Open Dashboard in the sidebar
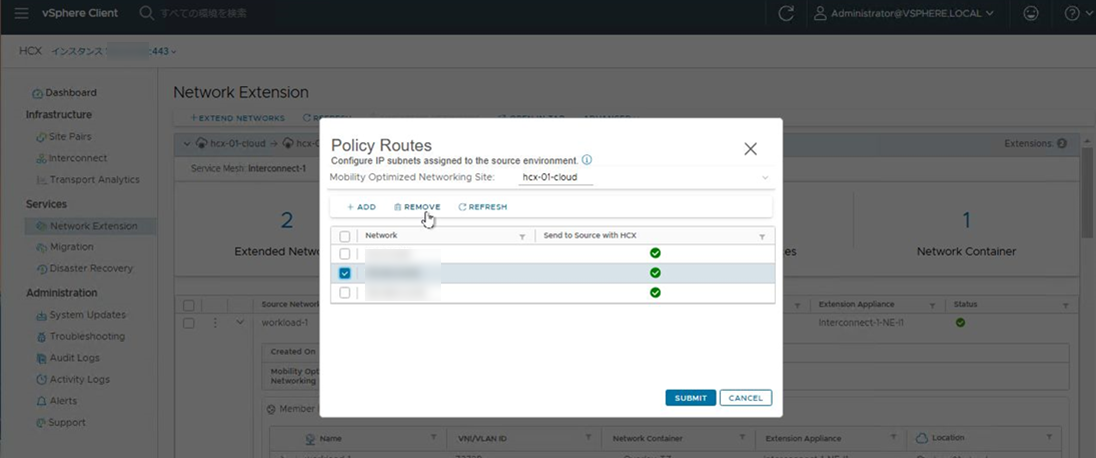Screen dimensions: 1096x458 (64, 93)
